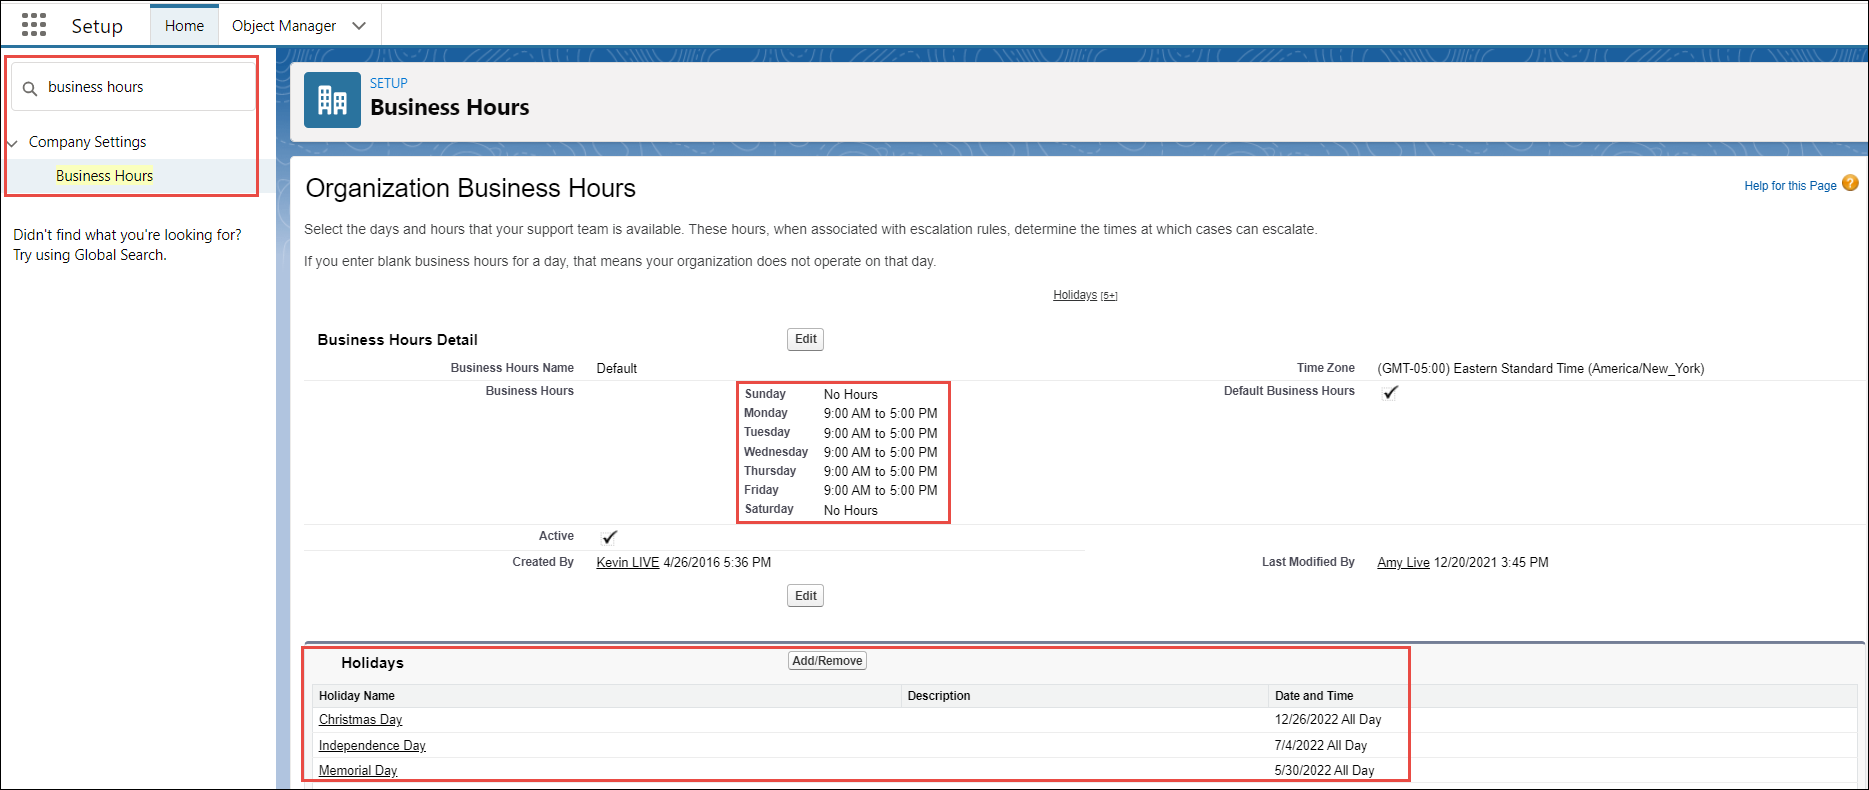Viewport: 1869px width, 790px height.
Task: Open the Christmas Day holiday
Action: pos(360,720)
